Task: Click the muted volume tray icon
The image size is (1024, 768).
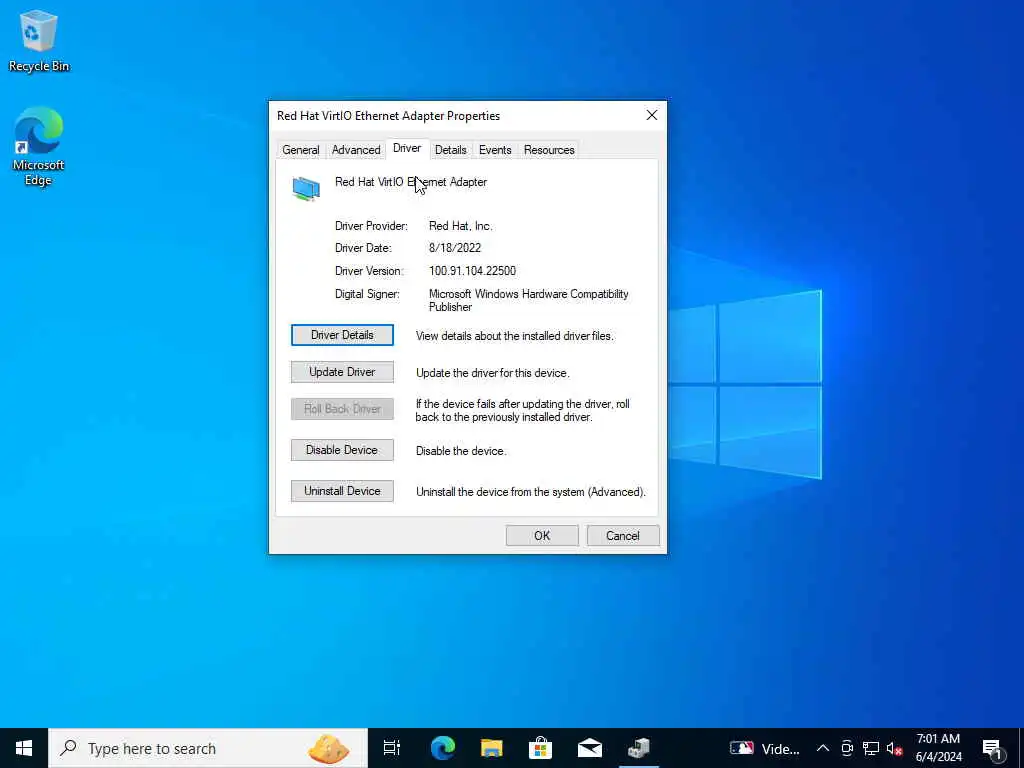Action: tap(895, 748)
